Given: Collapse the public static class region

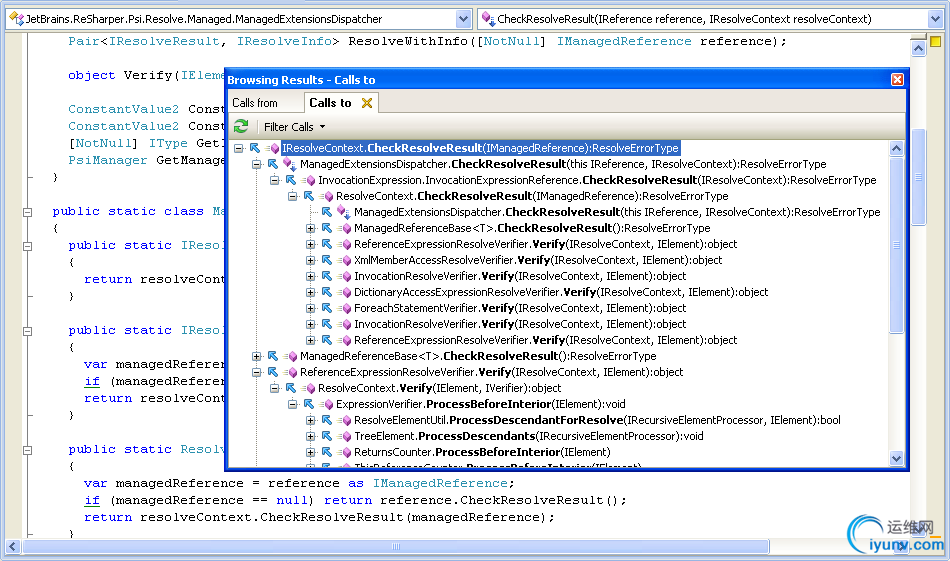Looking at the screenshot, I should (x=27, y=212).
